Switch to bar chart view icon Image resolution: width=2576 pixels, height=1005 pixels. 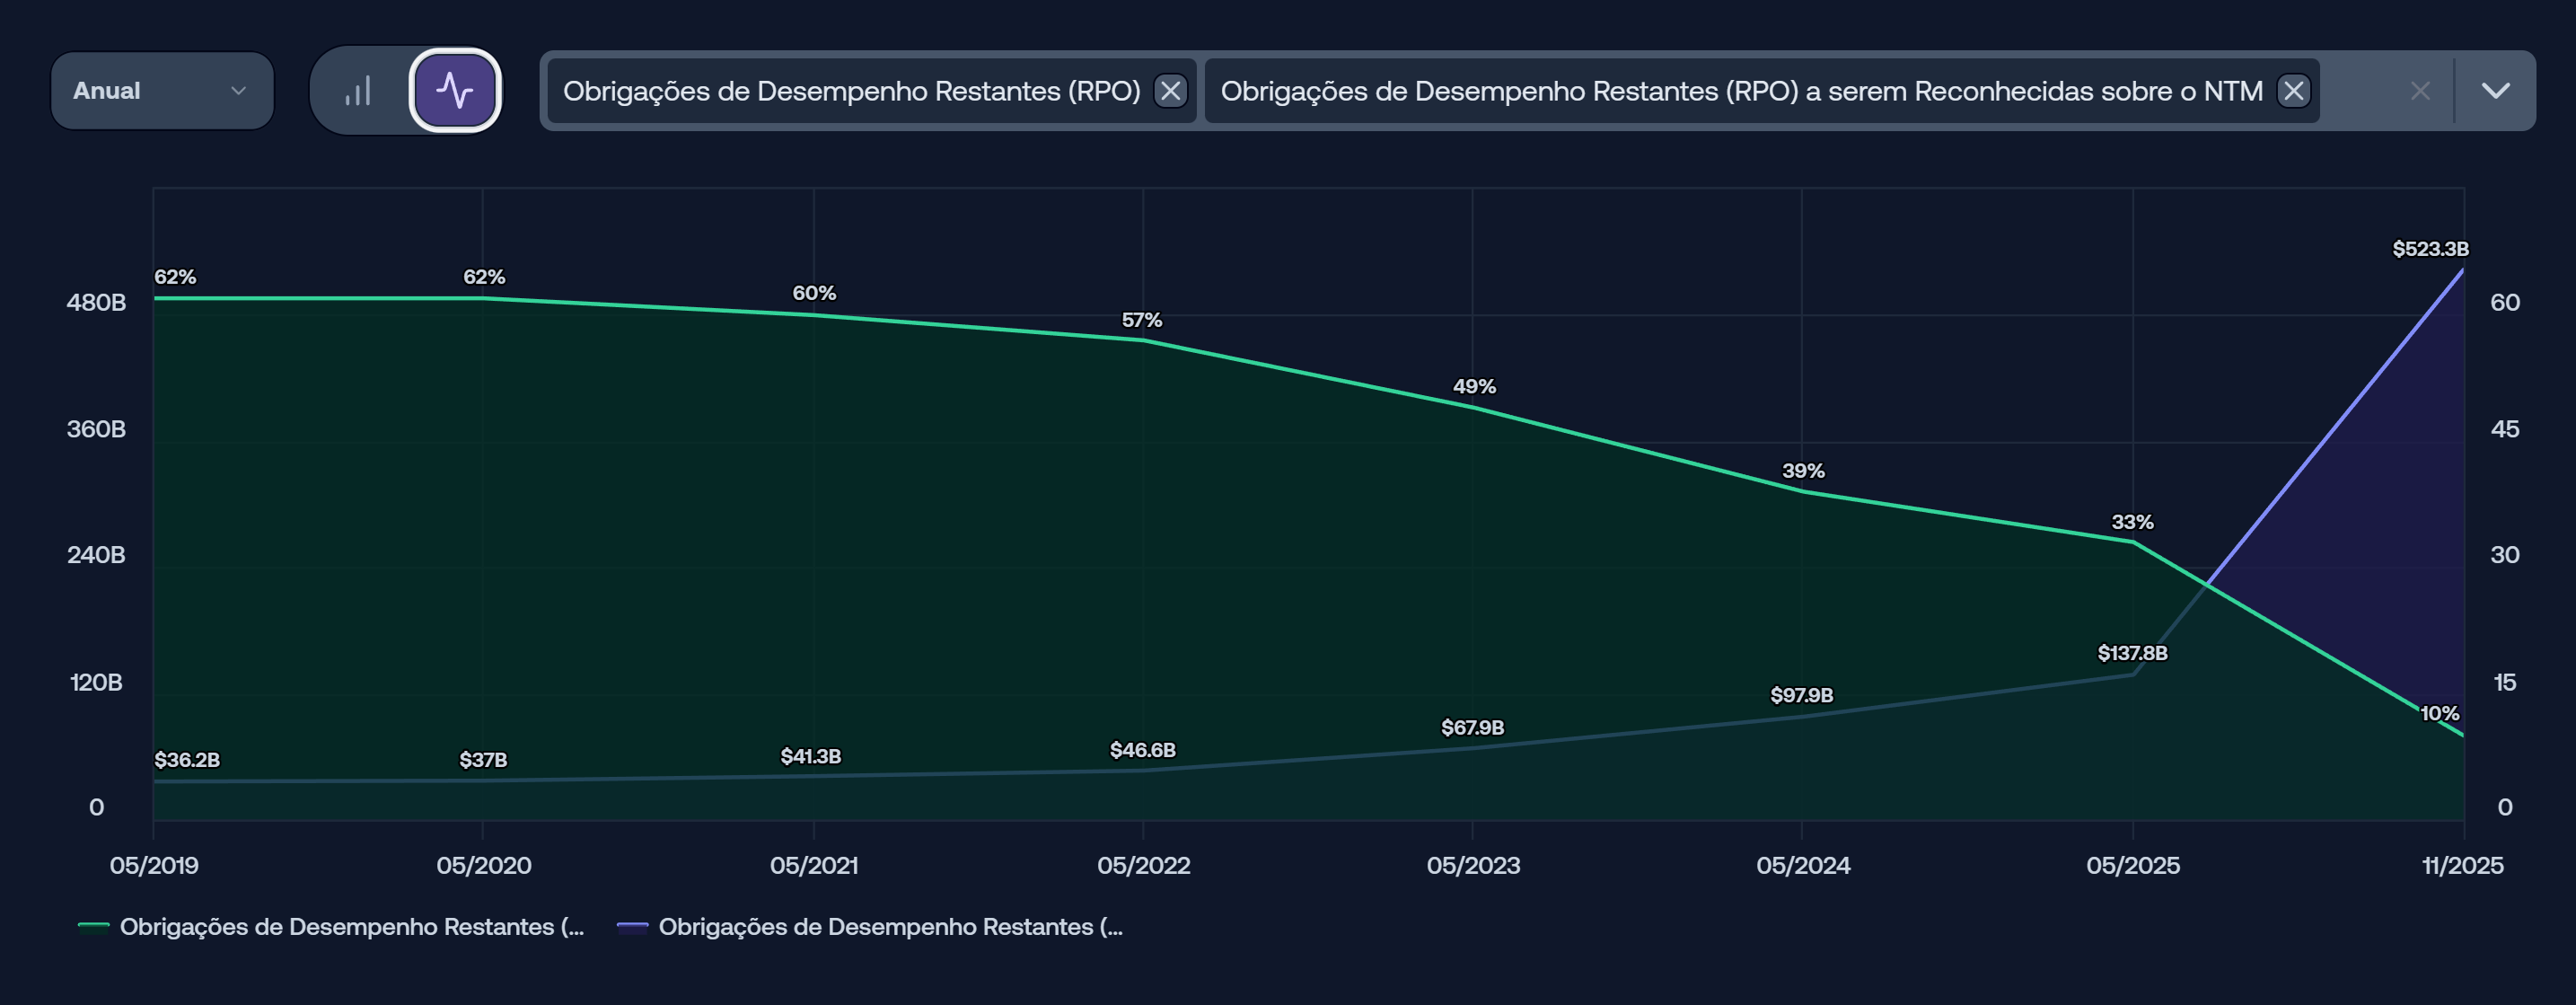pyautogui.click(x=358, y=91)
